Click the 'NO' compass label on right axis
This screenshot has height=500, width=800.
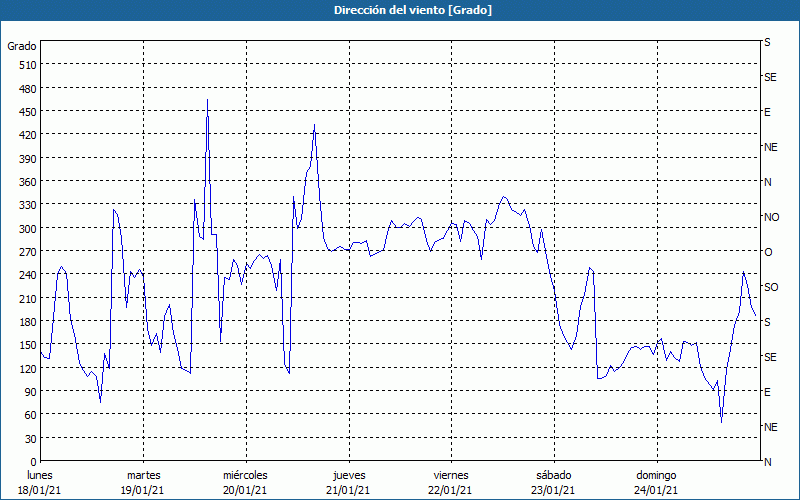pyautogui.click(x=771, y=217)
